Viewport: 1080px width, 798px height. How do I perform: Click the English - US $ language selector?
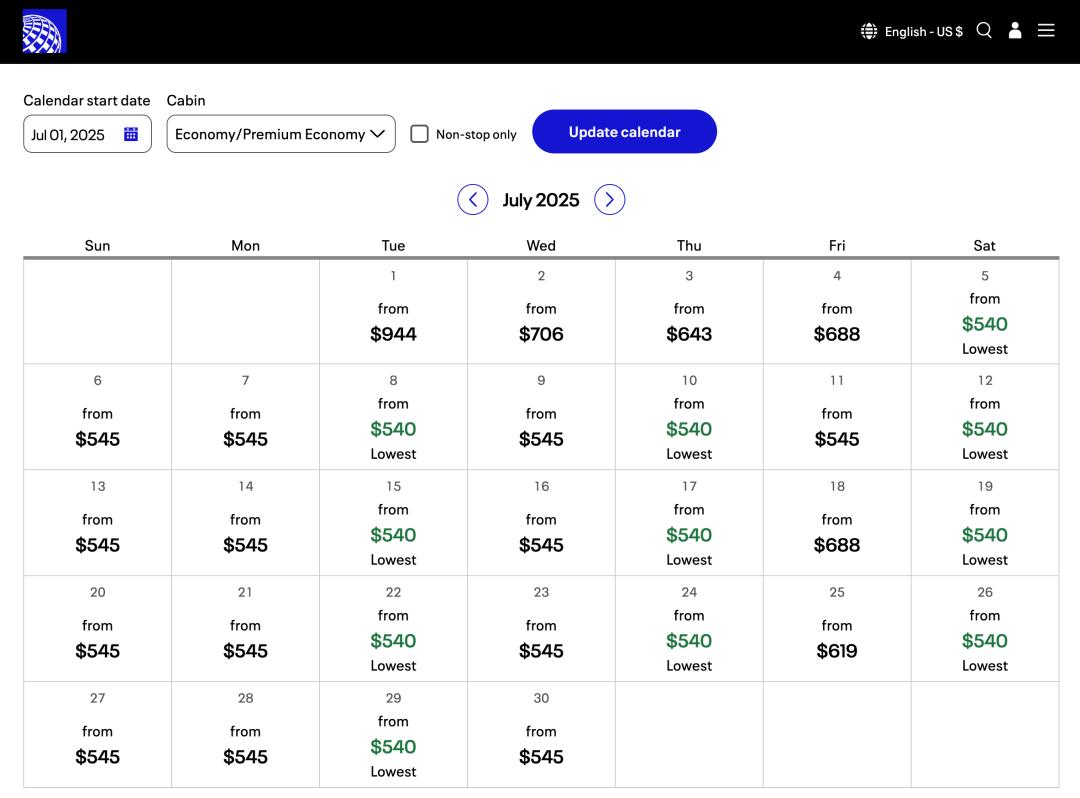click(x=923, y=31)
